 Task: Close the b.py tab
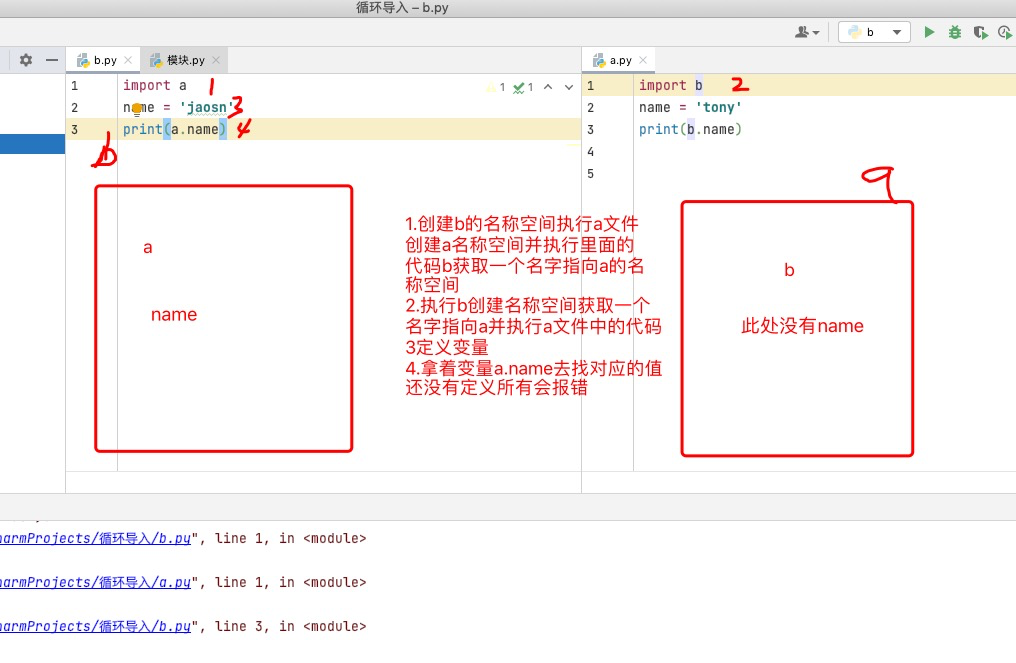tap(128, 60)
